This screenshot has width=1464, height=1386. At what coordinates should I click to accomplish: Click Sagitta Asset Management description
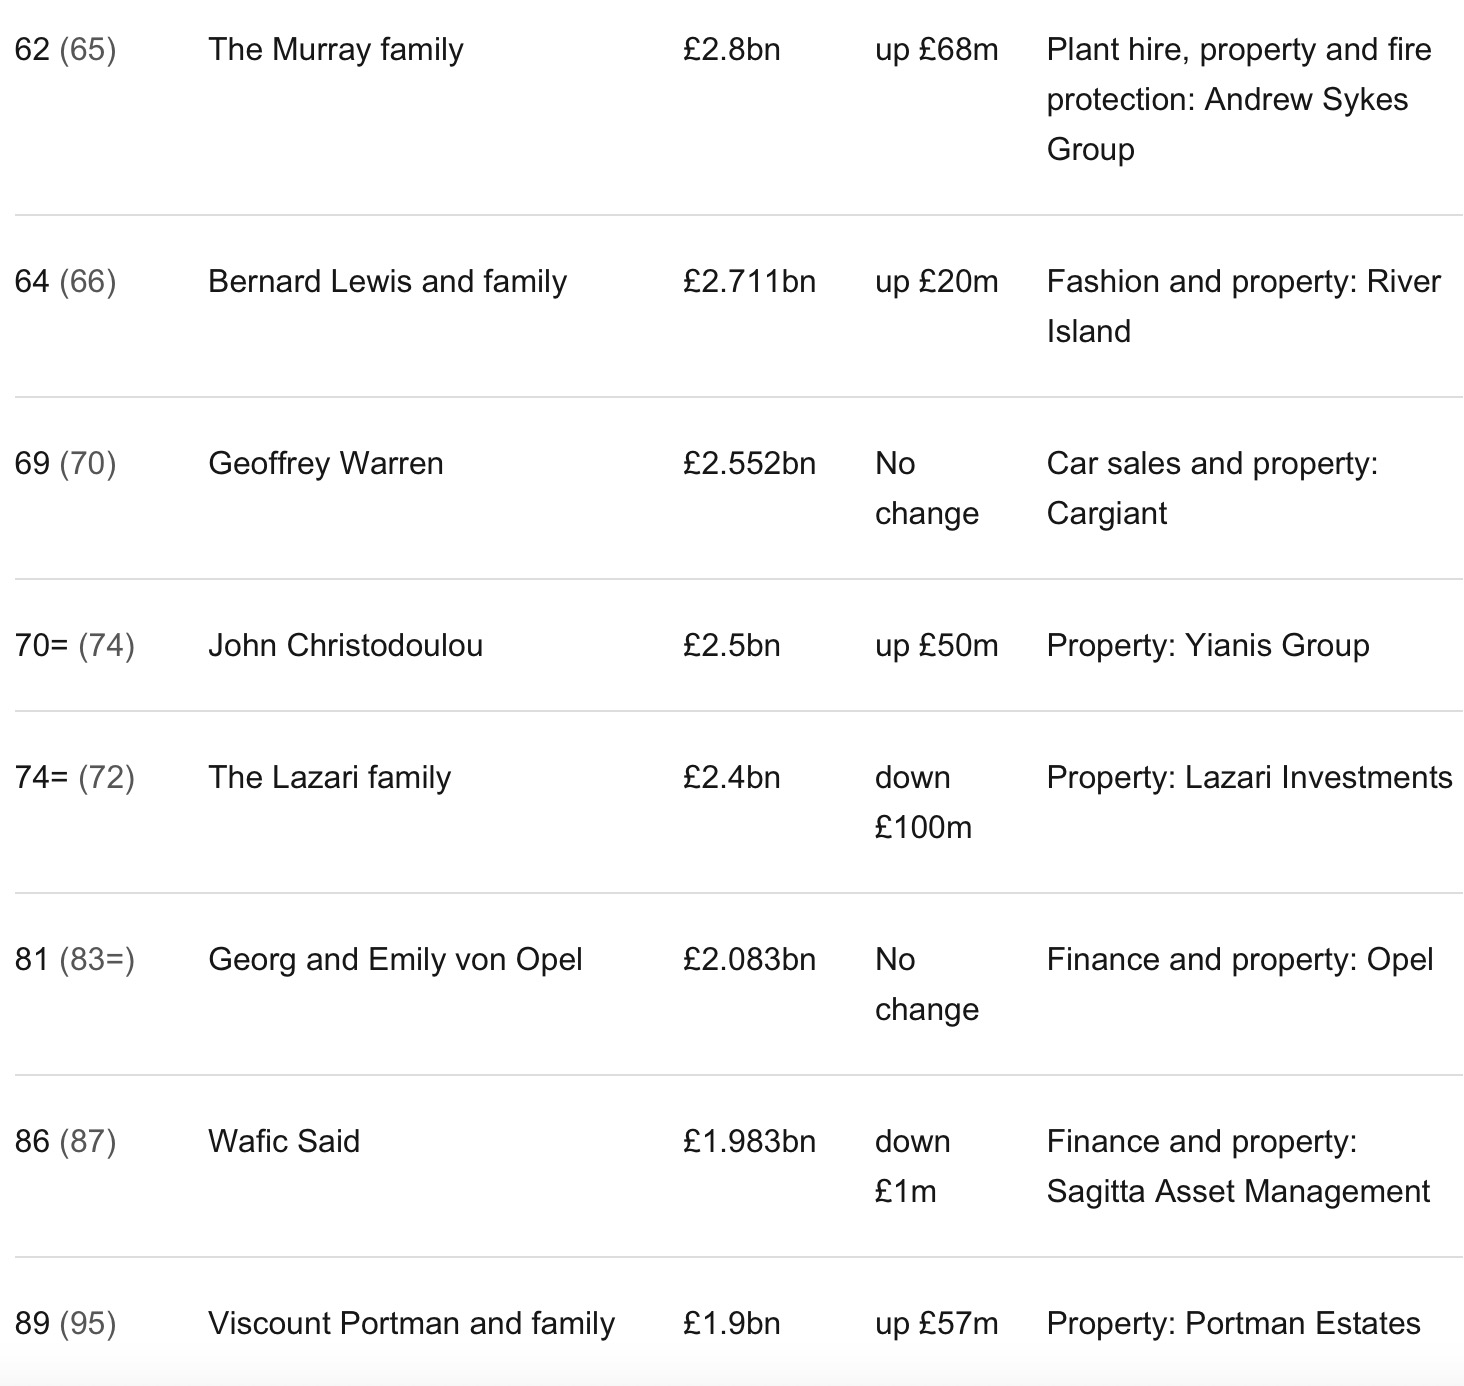tap(1238, 1167)
